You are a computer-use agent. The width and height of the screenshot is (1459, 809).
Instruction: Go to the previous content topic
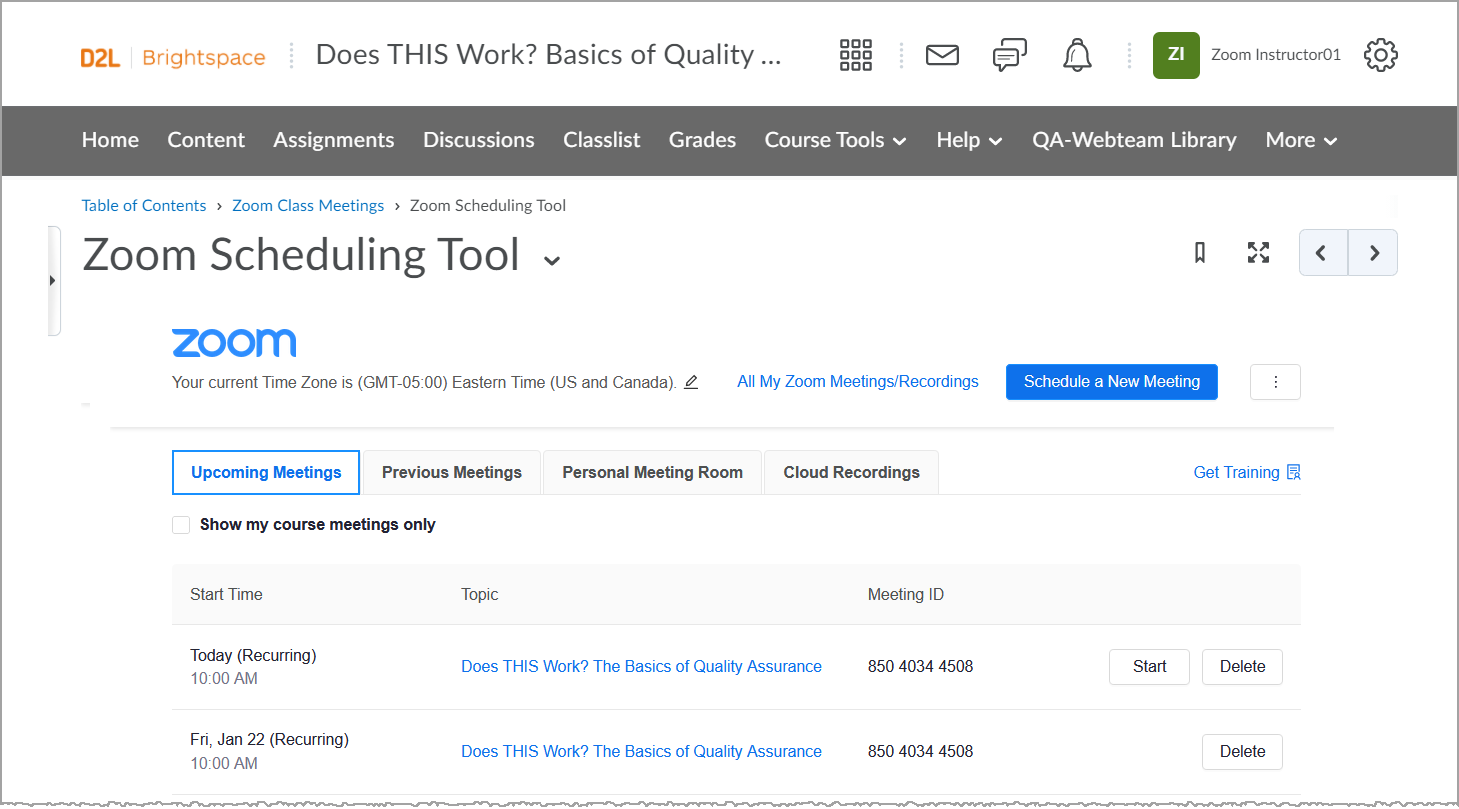pos(1323,253)
